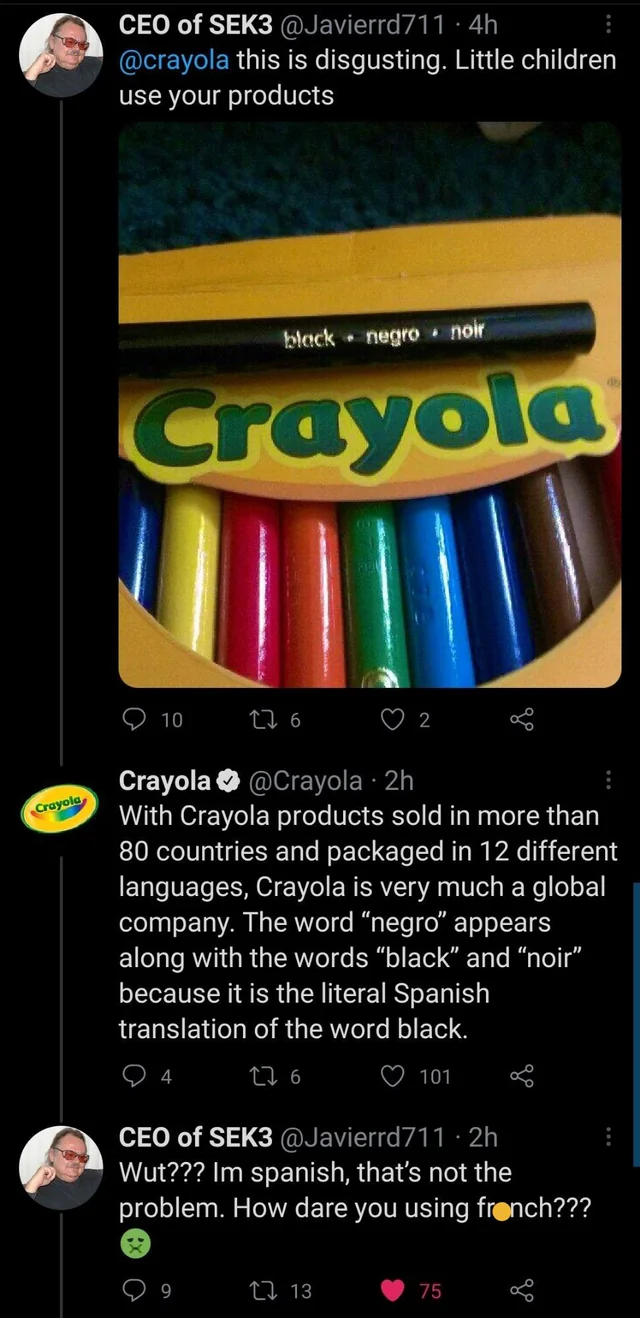Open more options on the last tweet

pyautogui.click(x=611, y=1135)
